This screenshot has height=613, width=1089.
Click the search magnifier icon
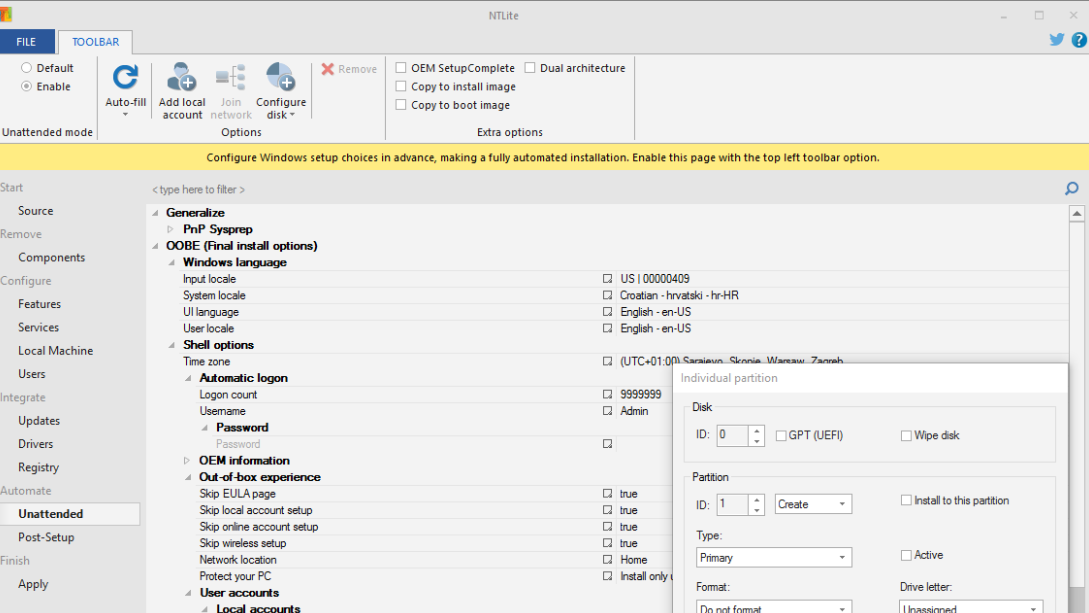click(x=1072, y=189)
